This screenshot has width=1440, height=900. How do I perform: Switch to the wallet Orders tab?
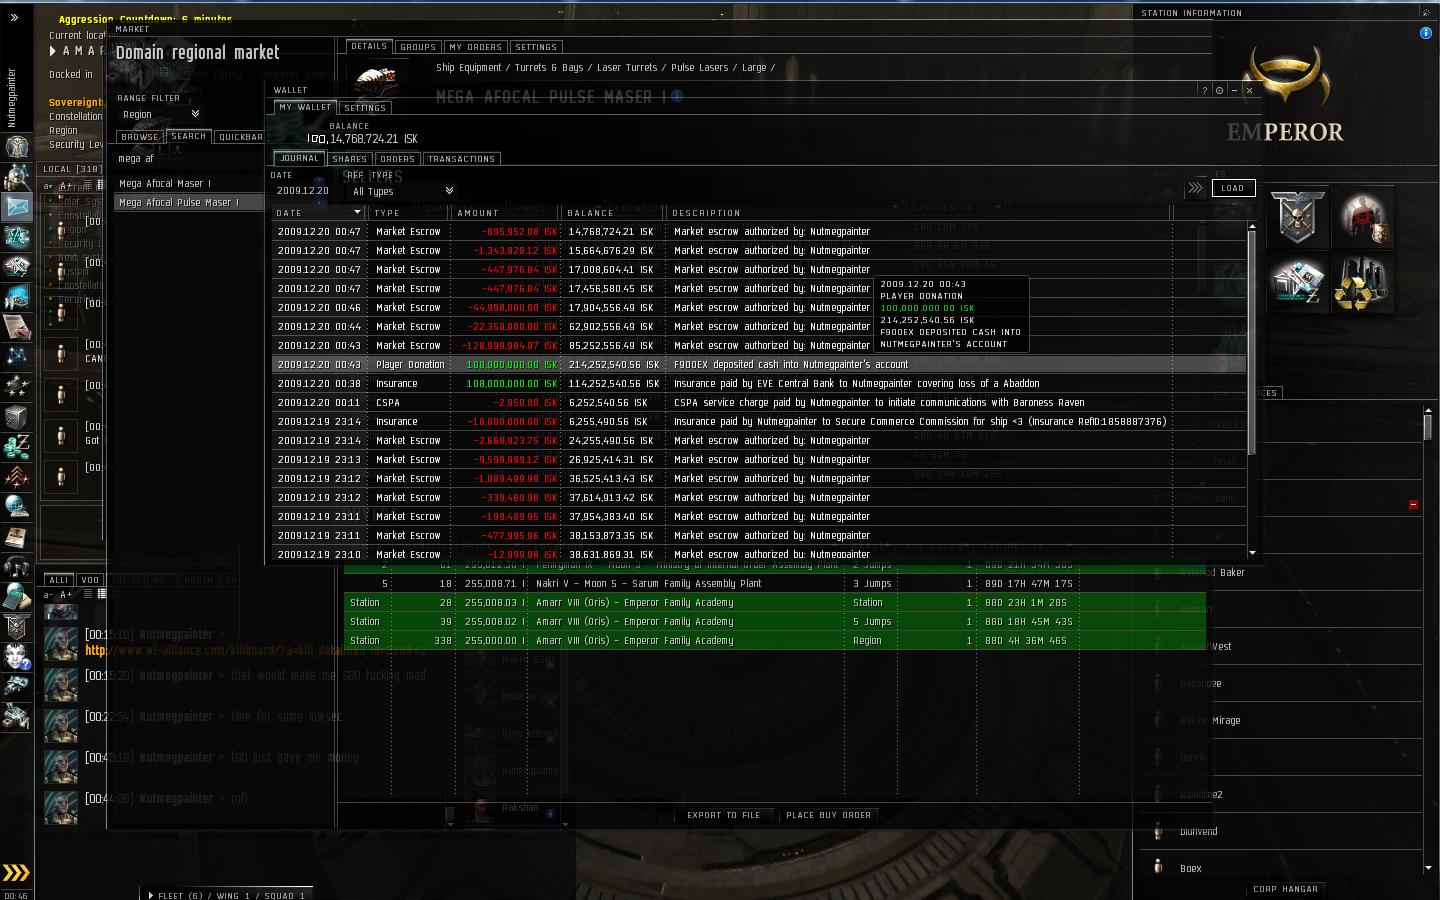point(397,159)
